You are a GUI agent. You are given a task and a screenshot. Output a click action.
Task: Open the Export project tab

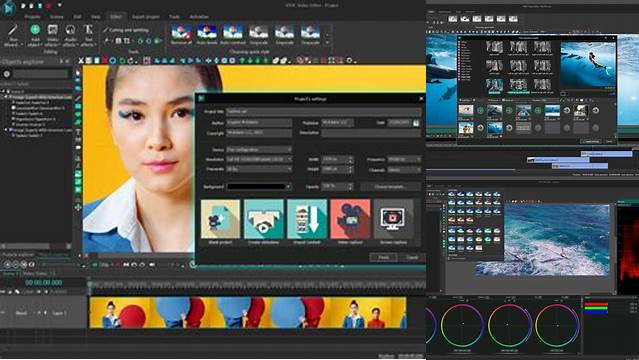[145, 17]
